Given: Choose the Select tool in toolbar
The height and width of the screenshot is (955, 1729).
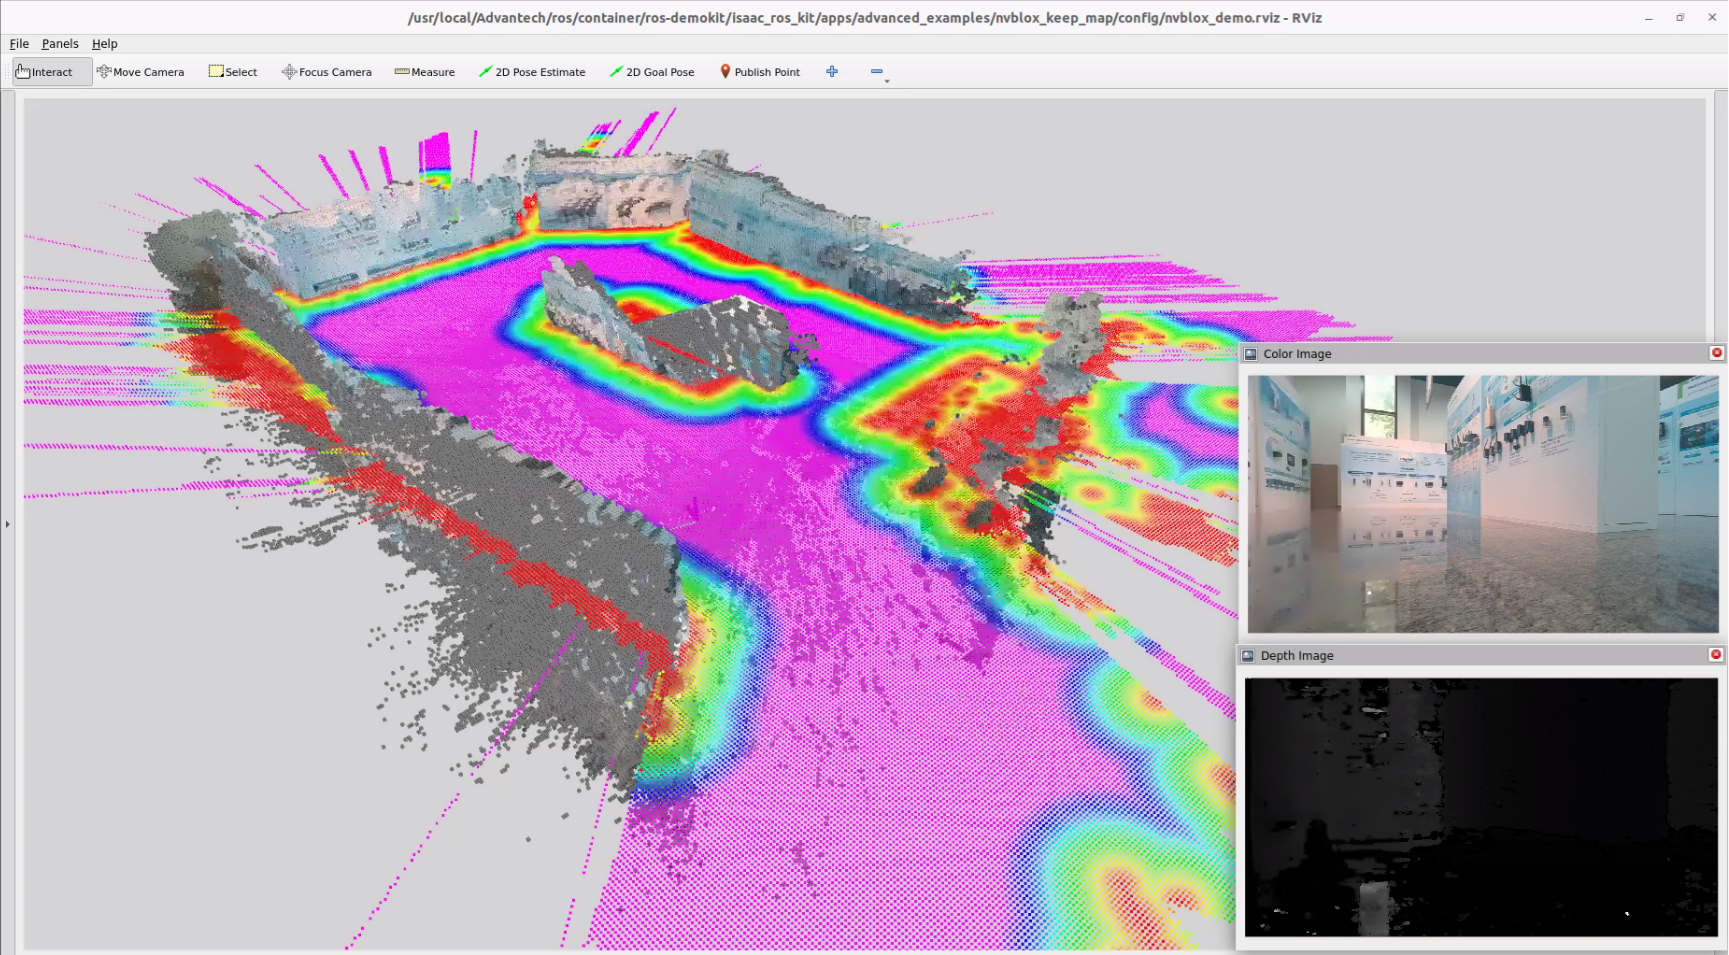Looking at the screenshot, I should 233,72.
